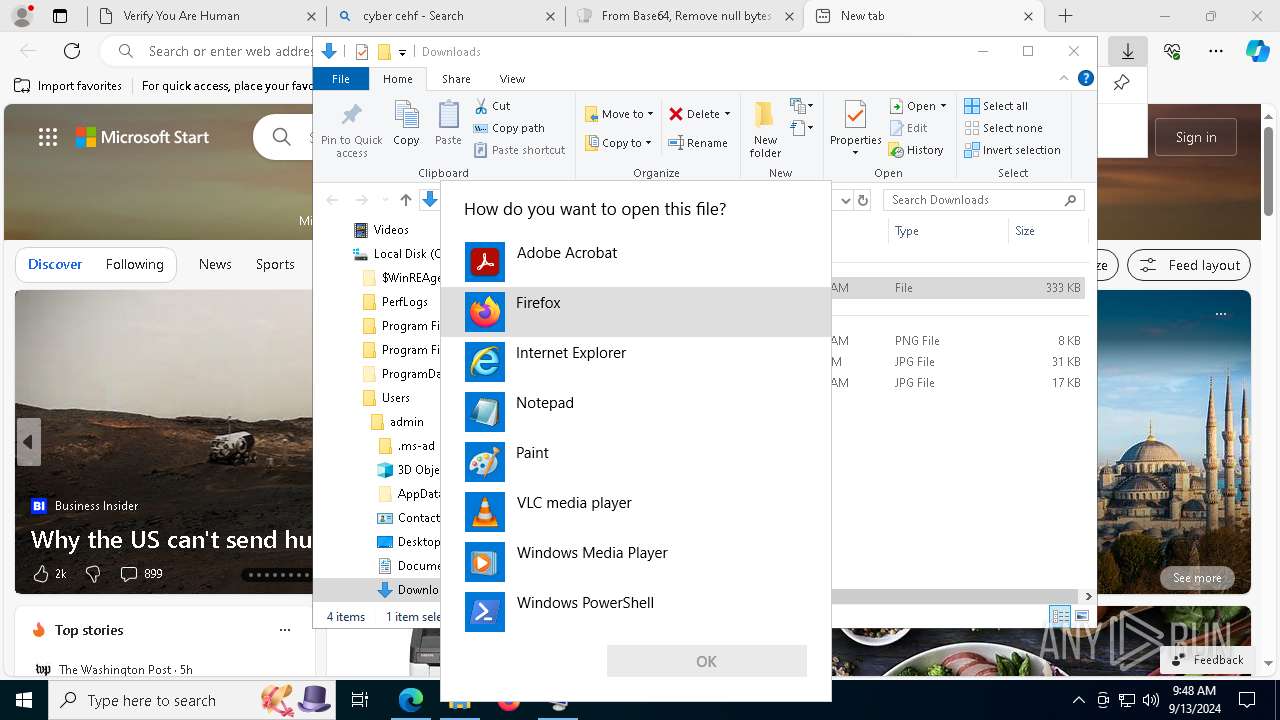
Task: Click the Search Downloads field
Action: click(x=983, y=200)
